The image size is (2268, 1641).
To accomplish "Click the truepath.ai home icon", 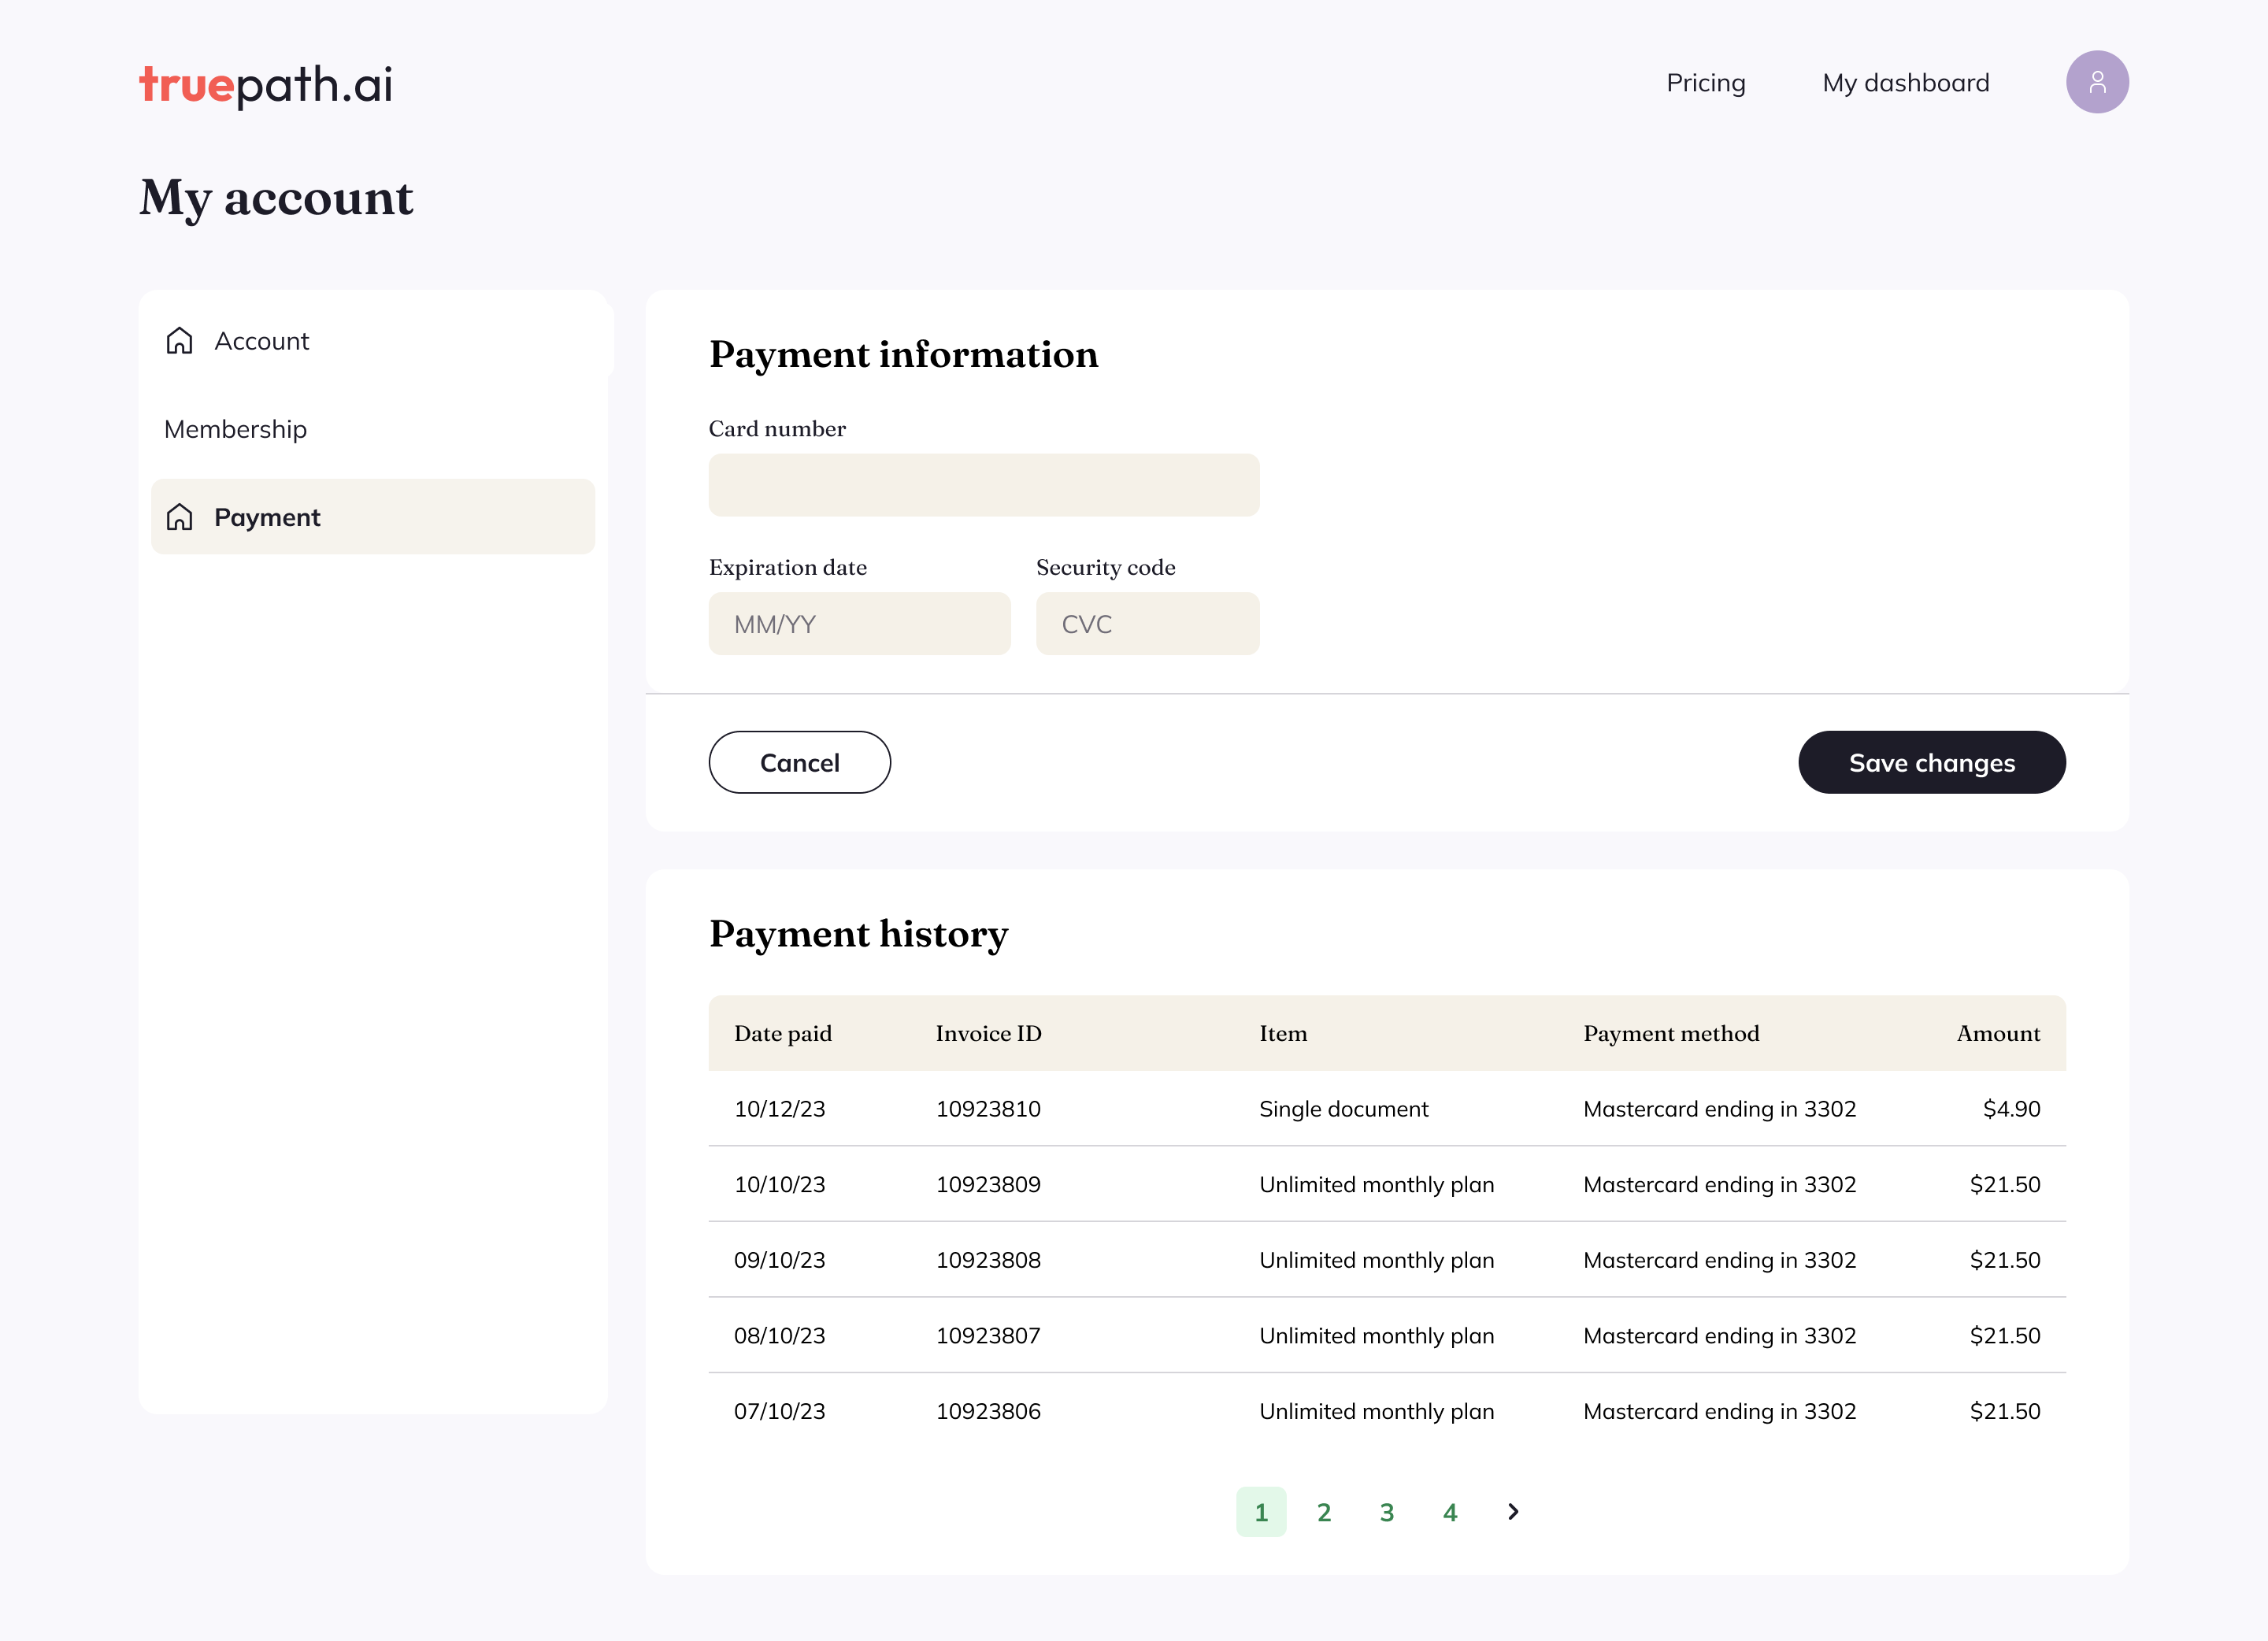I will 266,81.
